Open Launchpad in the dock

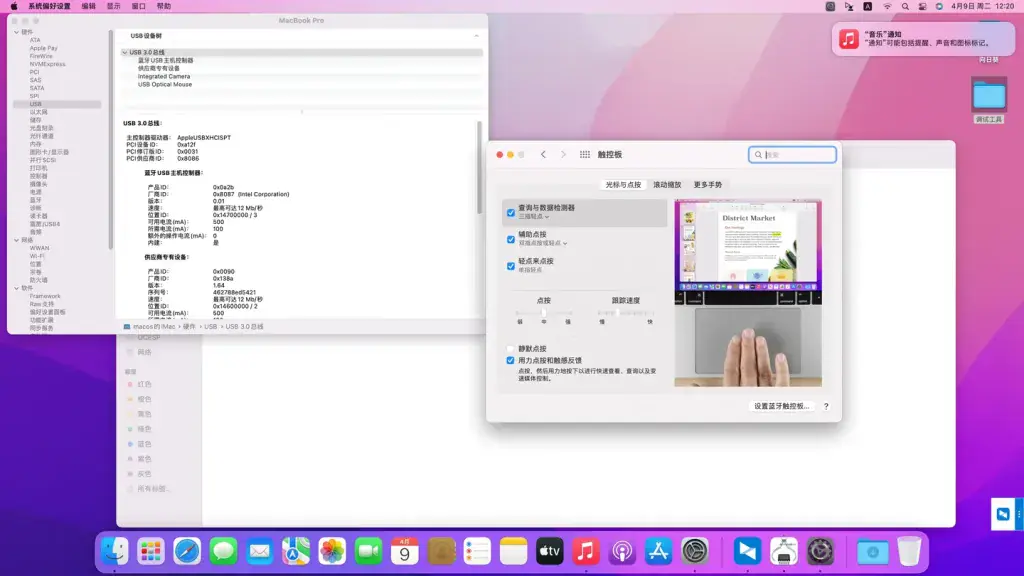151,552
